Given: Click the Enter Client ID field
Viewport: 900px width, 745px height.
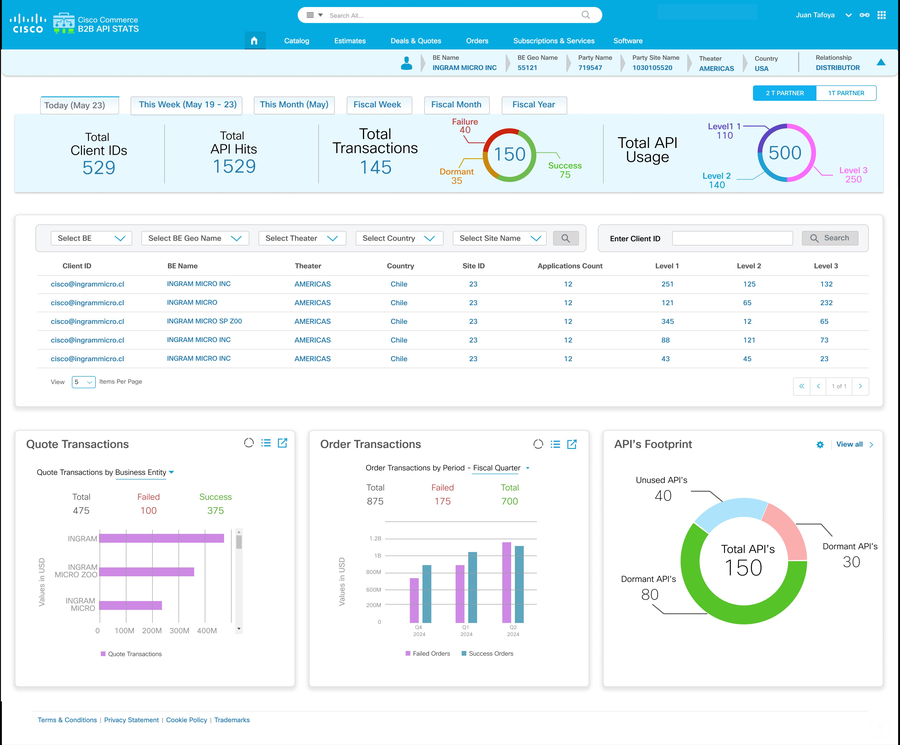Looking at the screenshot, I should (732, 238).
